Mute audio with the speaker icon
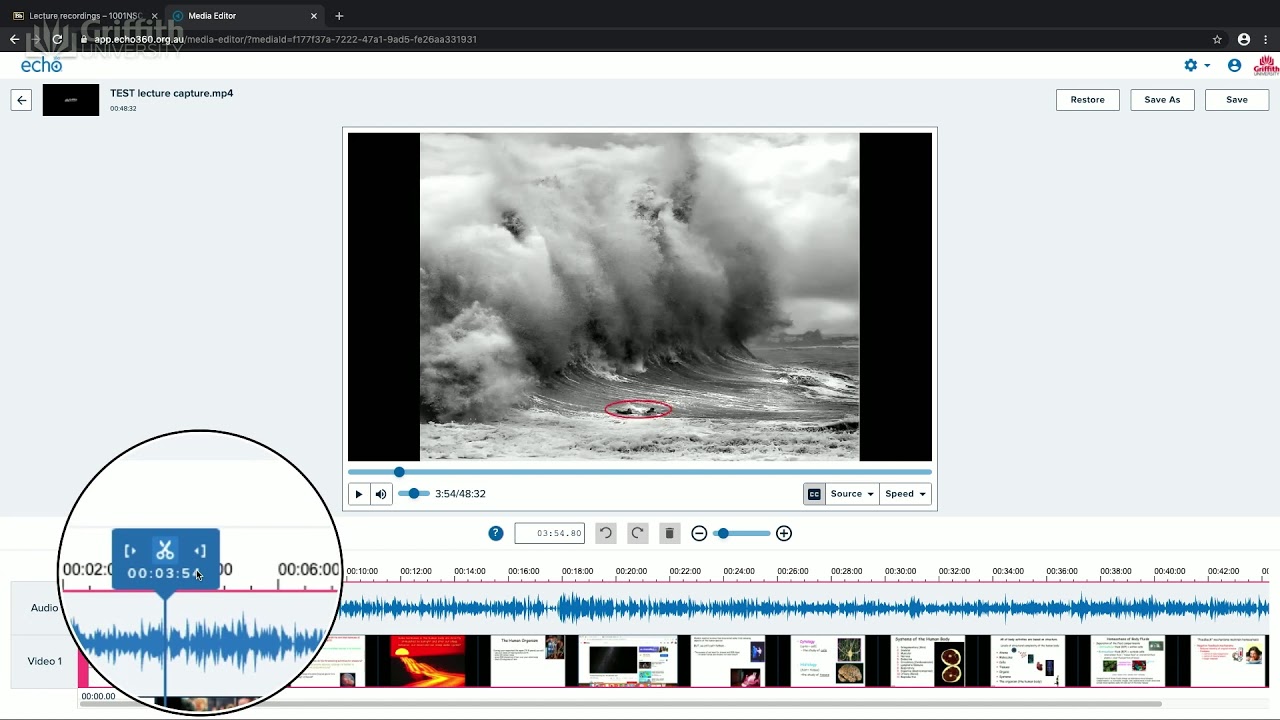Viewport: 1280px width, 720px height. point(381,494)
